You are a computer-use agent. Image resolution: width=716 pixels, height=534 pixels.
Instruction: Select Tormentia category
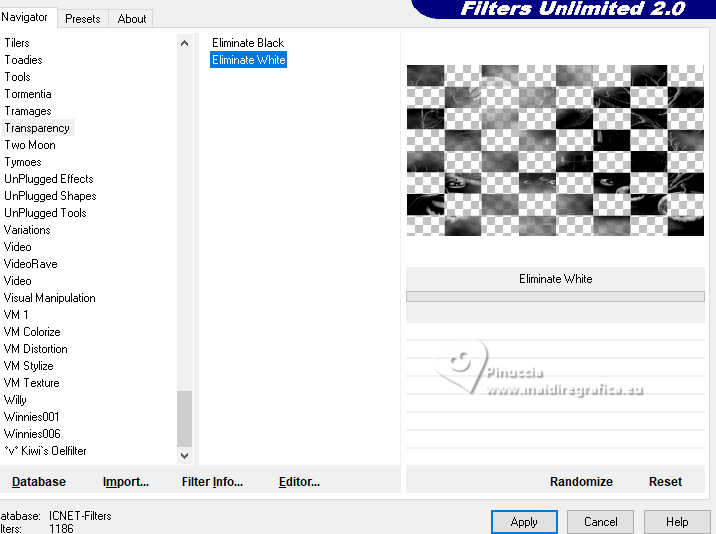[28, 94]
